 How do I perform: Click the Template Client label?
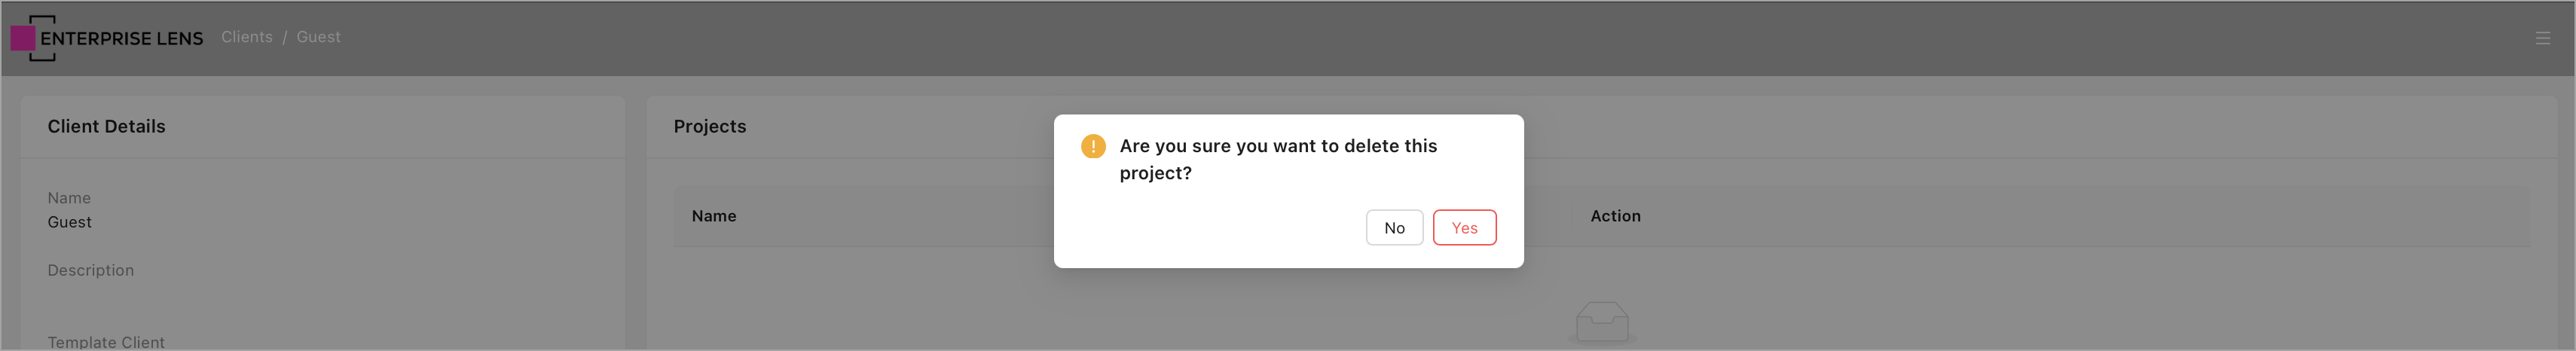pyautogui.click(x=105, y=342)
